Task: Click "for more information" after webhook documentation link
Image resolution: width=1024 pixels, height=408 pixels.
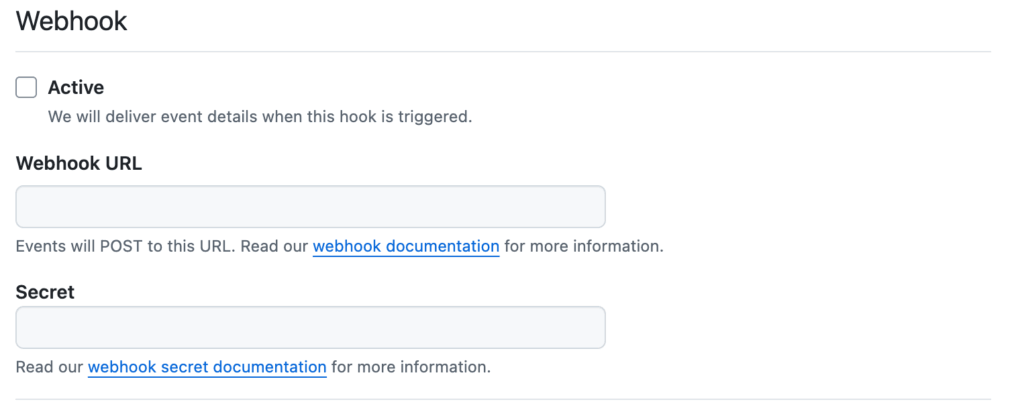Action: pos(583,246)
